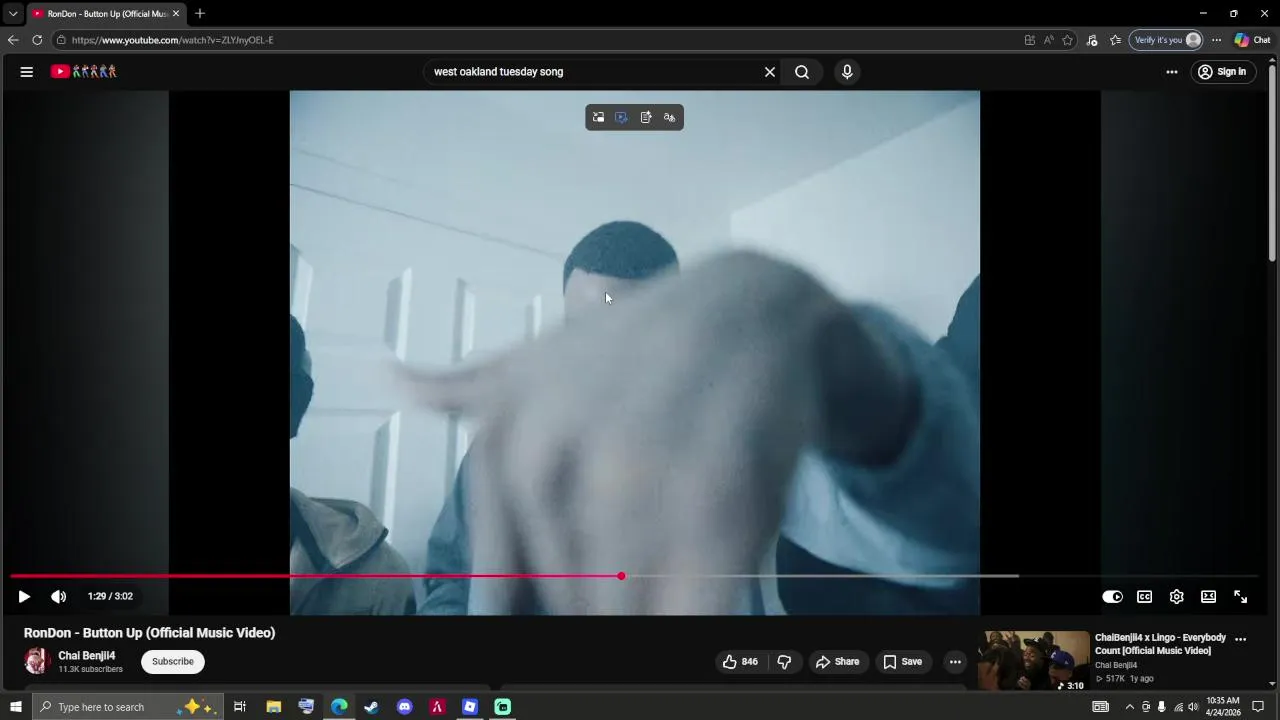This screenshot has height=720, width=1280.
Task: Open more actions below video
Action: click(x=955, y=661)
